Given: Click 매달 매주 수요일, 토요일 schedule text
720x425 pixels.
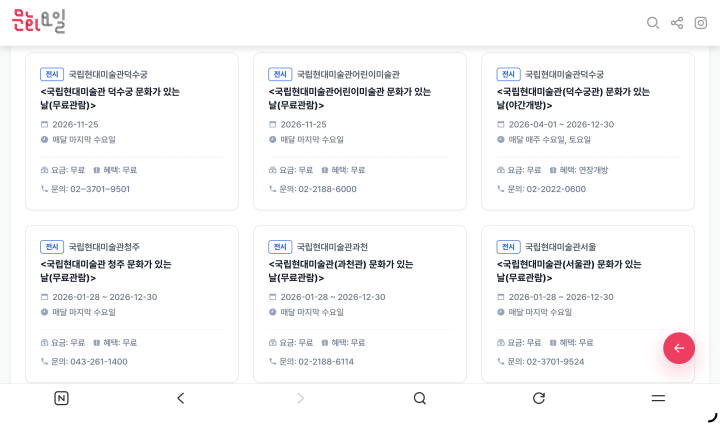Looking at the screenshot, I should (550, 140).
